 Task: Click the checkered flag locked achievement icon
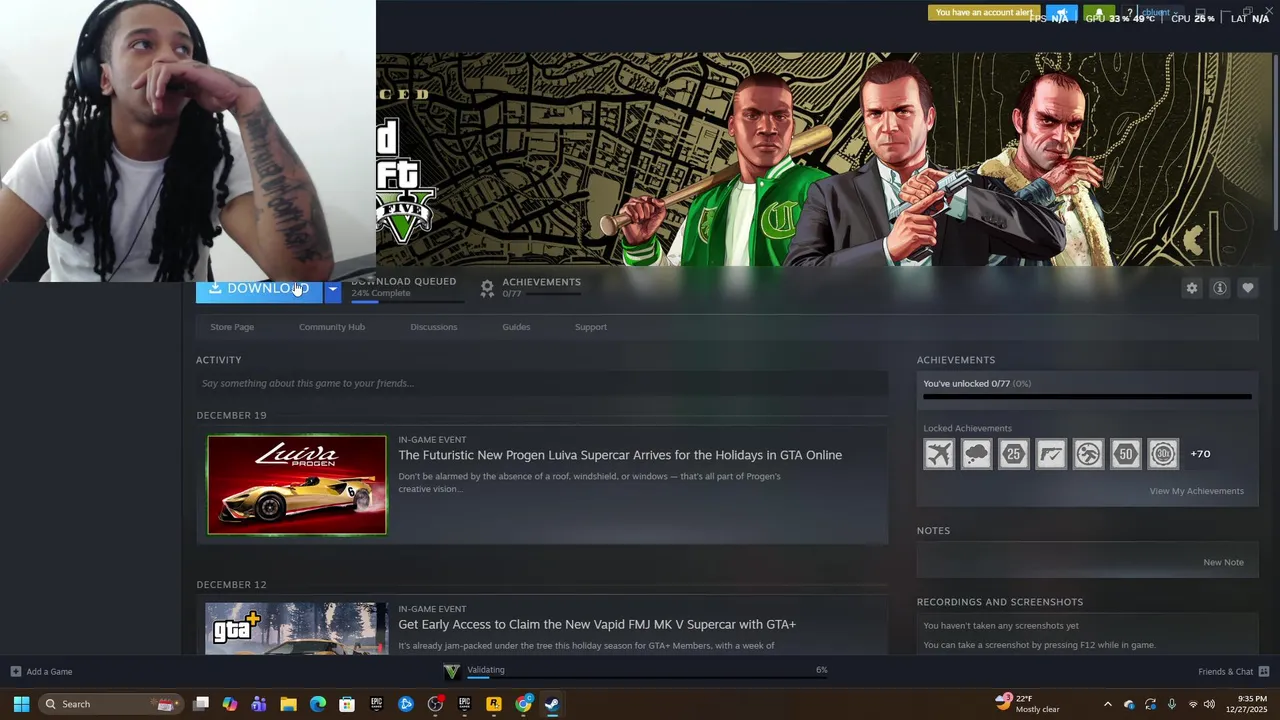[x=1051, y=454]
